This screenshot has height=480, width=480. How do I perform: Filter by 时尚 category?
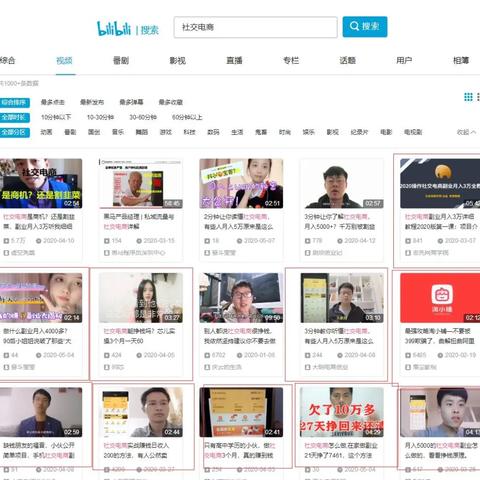coord(285,132)
